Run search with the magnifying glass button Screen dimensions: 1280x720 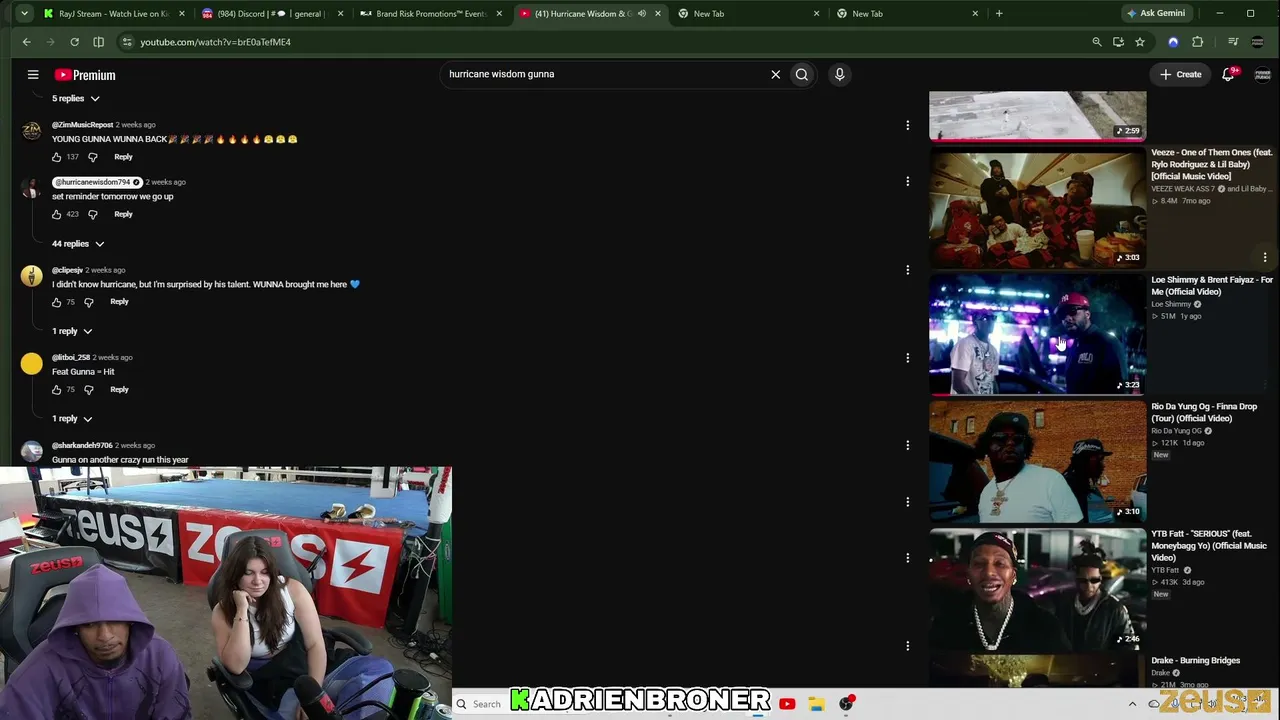point(802,74)
